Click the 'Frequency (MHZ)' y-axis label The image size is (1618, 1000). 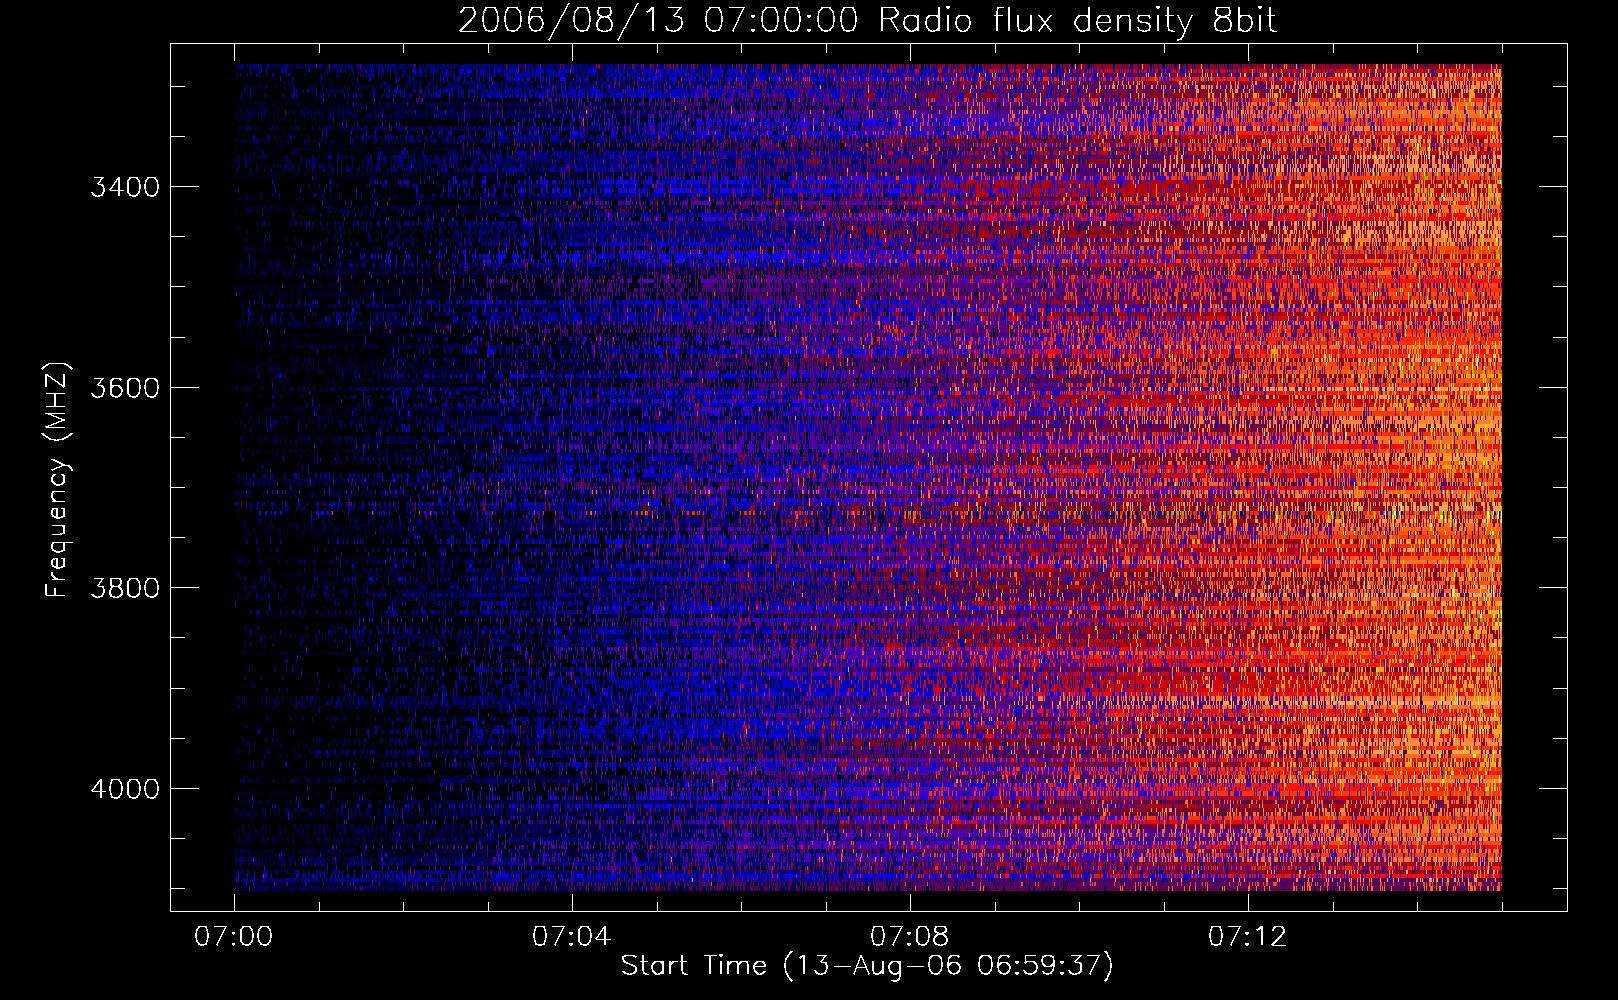coord(58,481)
